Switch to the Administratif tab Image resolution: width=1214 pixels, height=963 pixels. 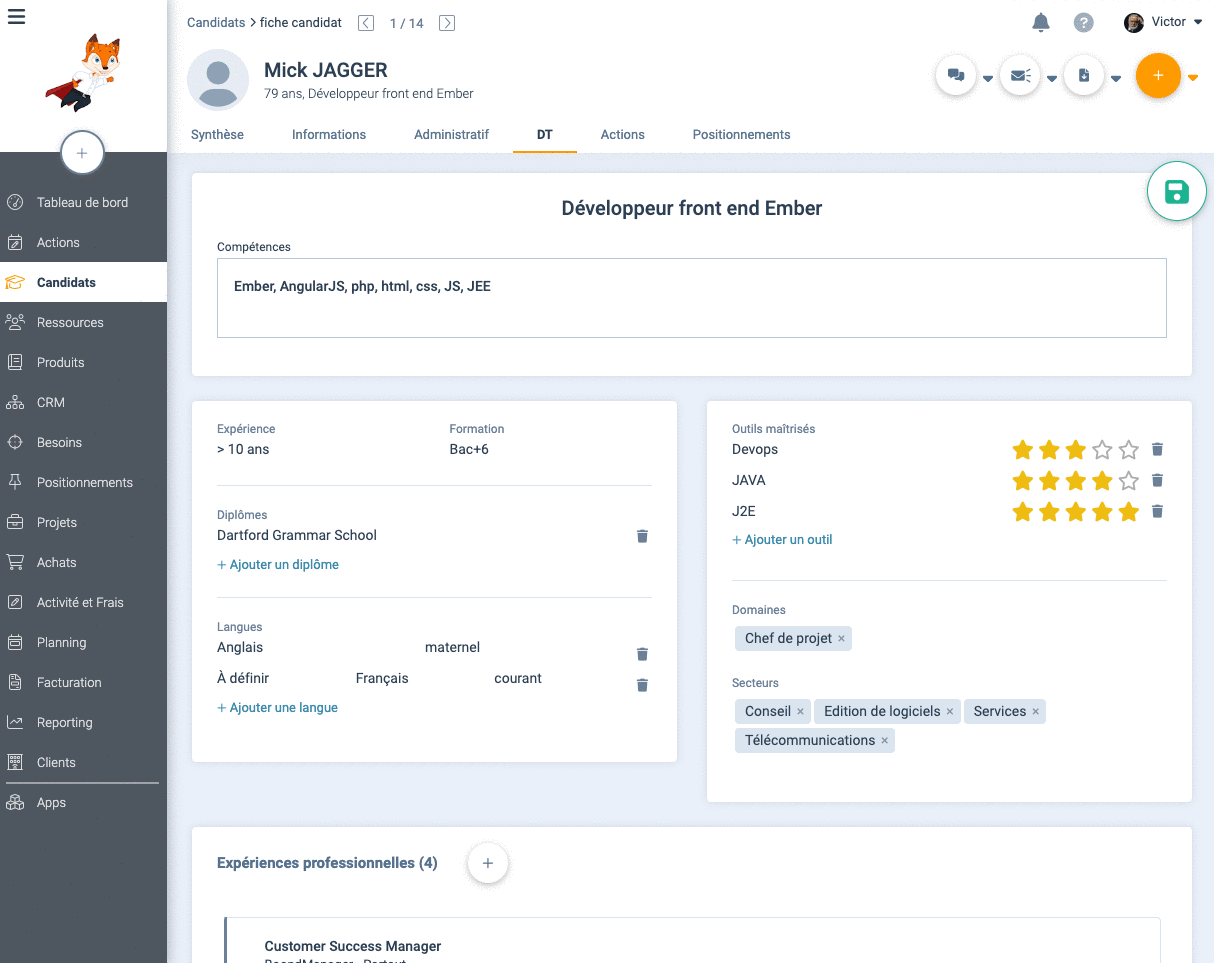pyautogui.click(x=451, y=134)
